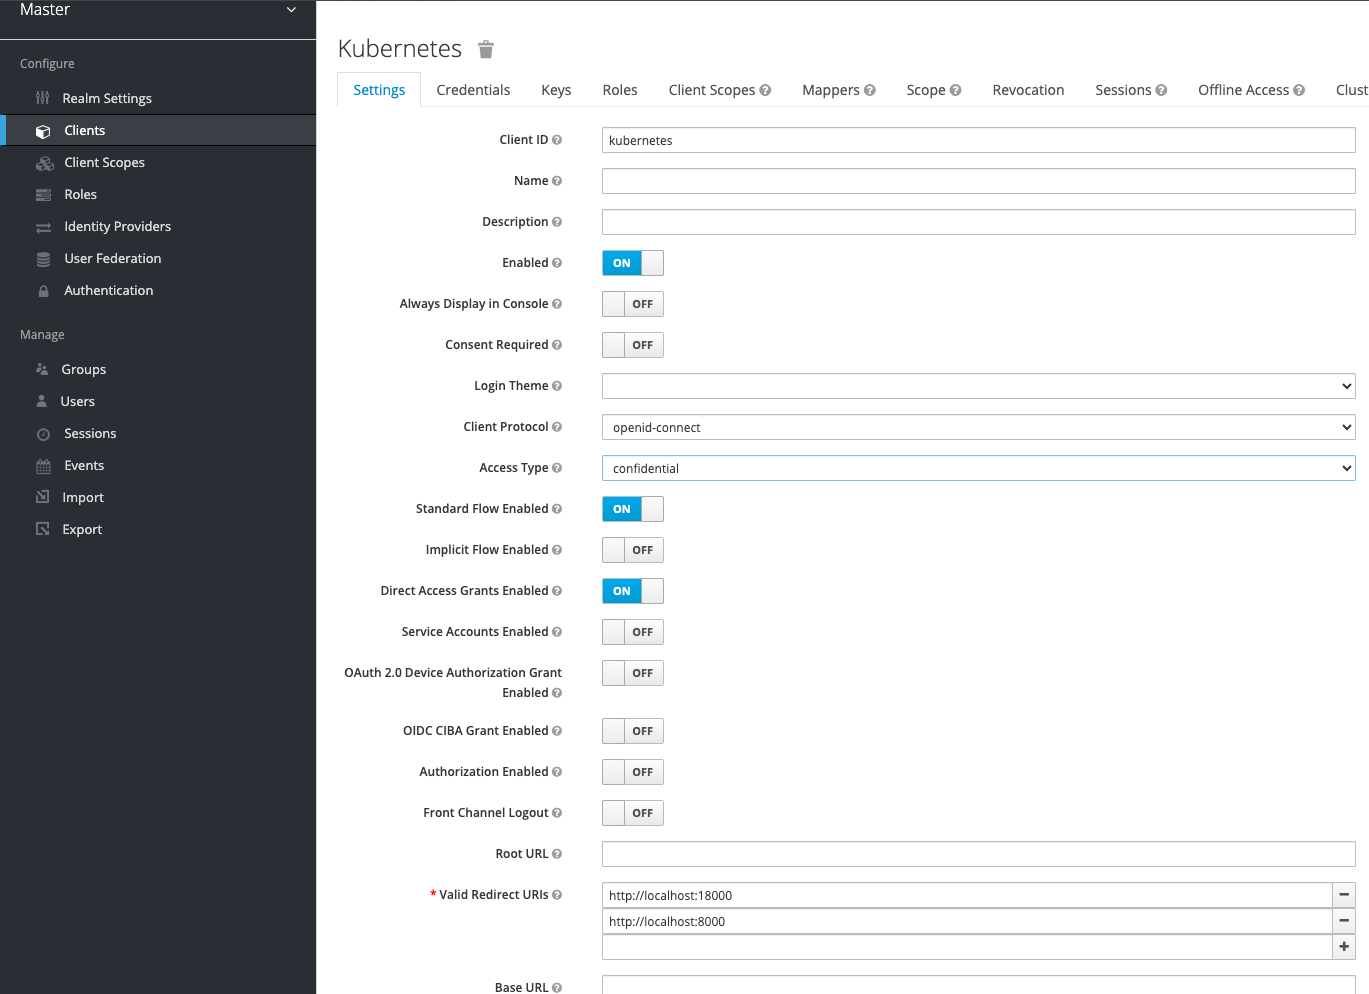Toggle the Enabled switch off
1369x994 pixels.
(x=633, y=263)
